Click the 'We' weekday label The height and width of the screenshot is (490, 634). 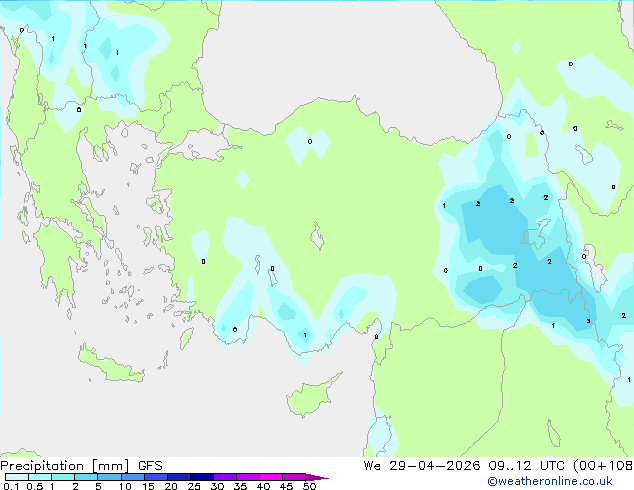(x=372, y=466)
